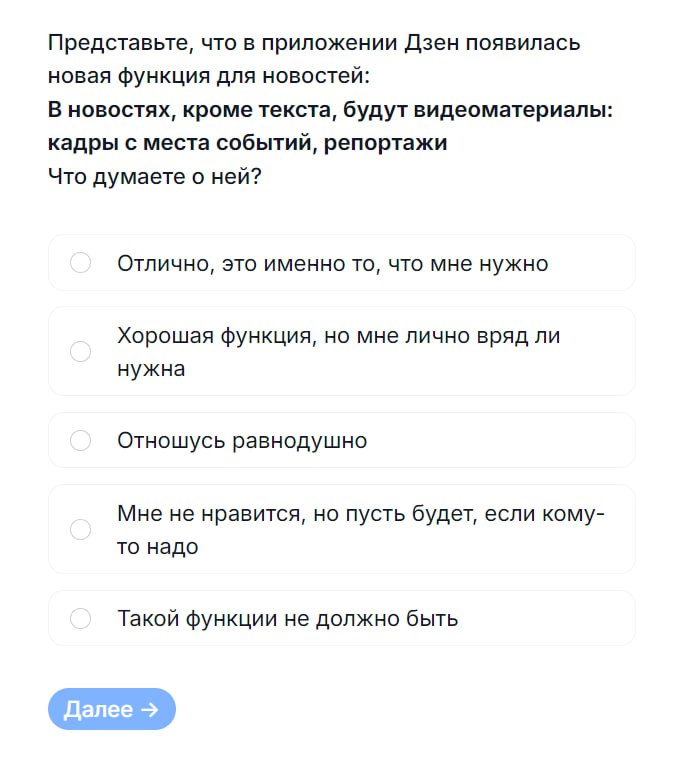Click the intro line "Представьте, что в приложении Дзен"

click(313, 43)
